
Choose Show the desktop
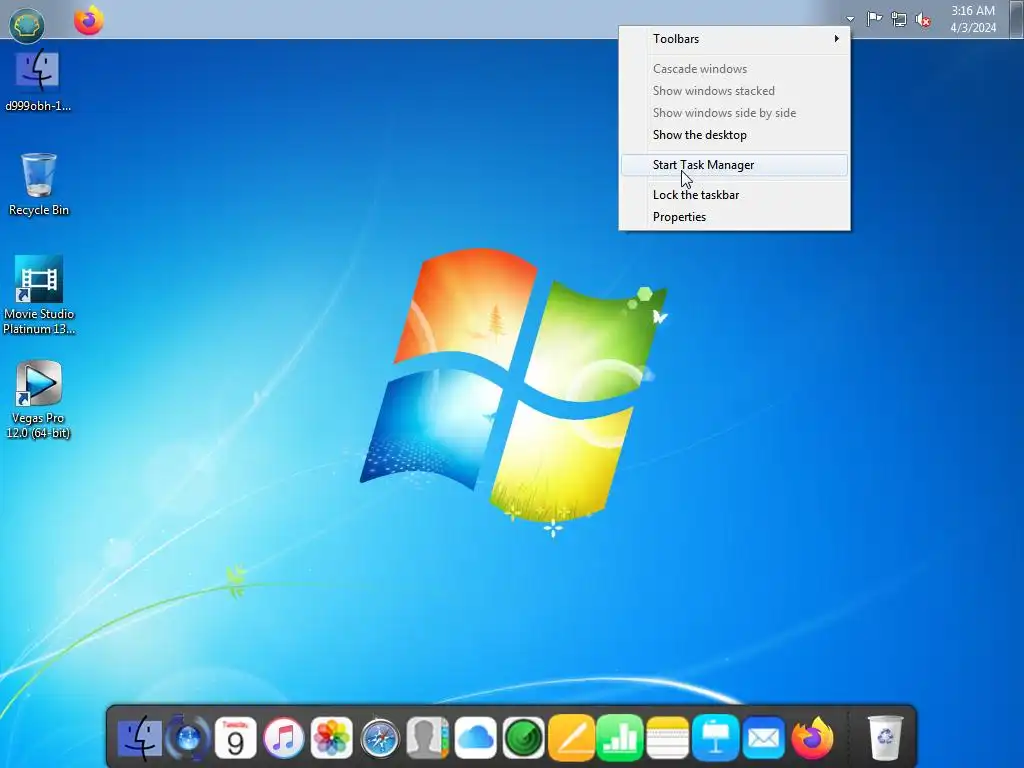[735, 135]
